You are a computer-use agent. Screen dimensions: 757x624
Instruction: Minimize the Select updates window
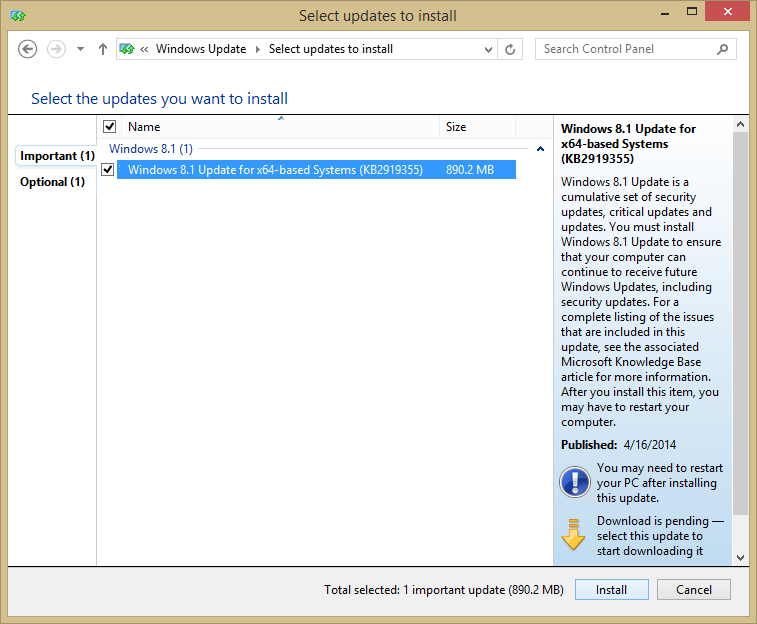(x=665, y=13)
